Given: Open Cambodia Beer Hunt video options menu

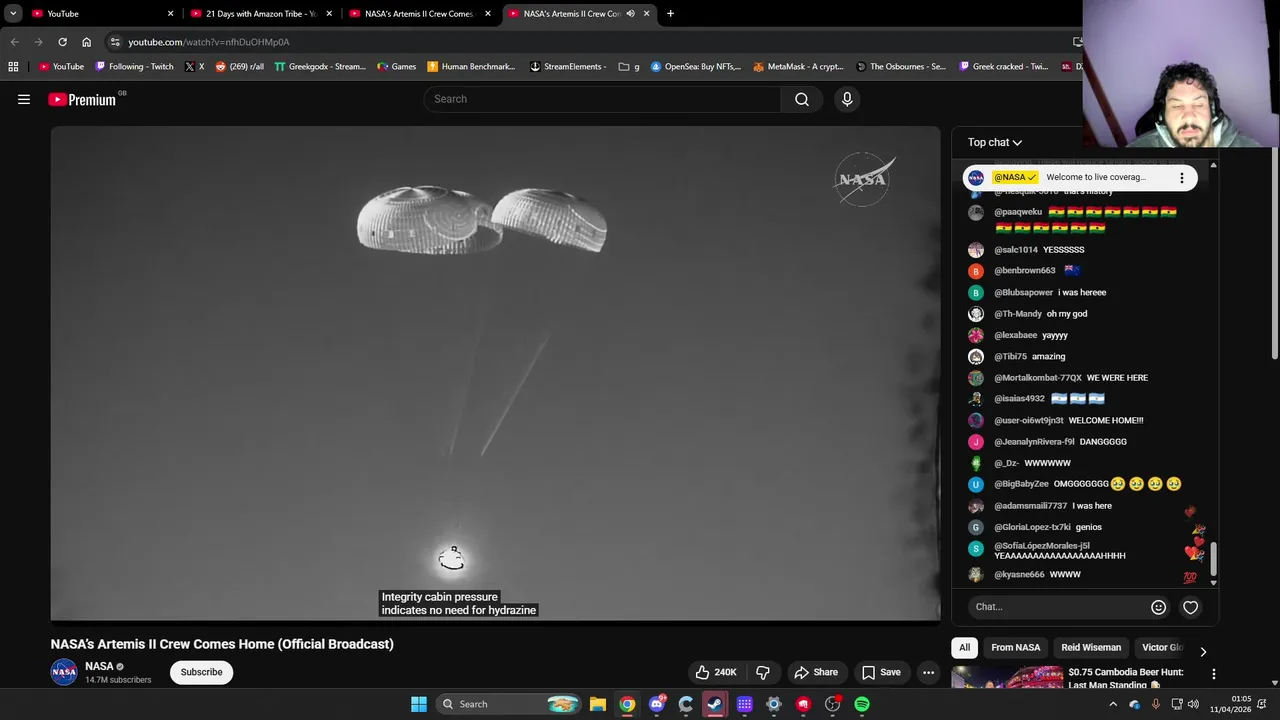Looking at the screenshot, I should click(x=1213, y=674).
